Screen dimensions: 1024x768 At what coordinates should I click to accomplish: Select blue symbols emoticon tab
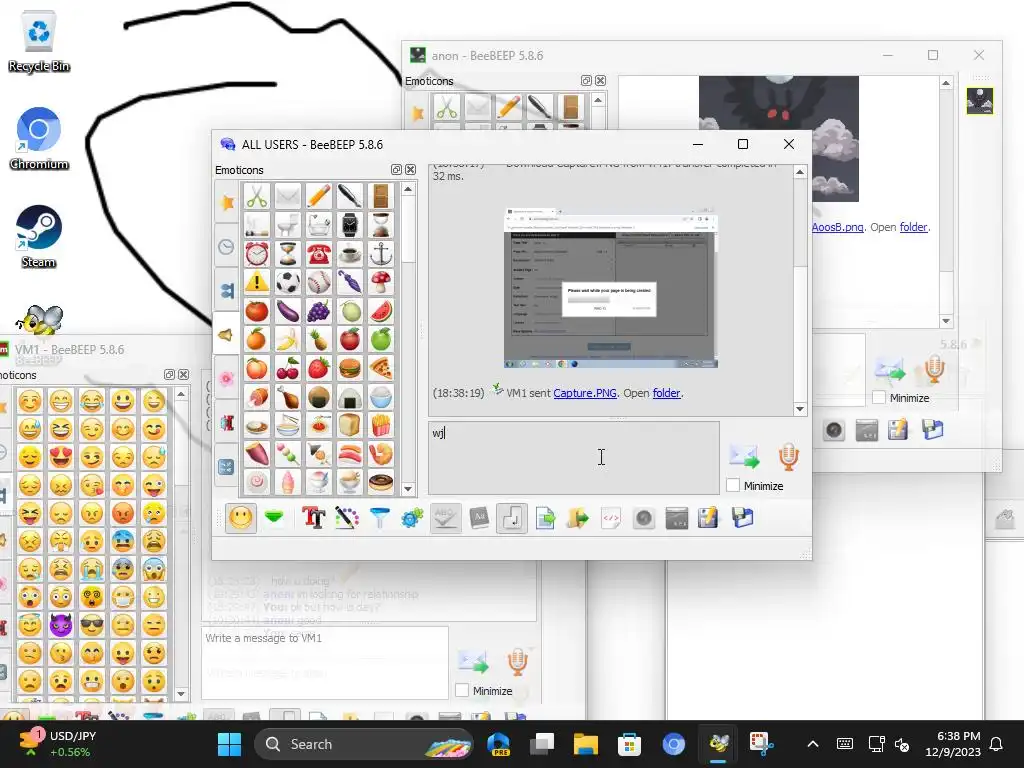click(x=227, y=466)
